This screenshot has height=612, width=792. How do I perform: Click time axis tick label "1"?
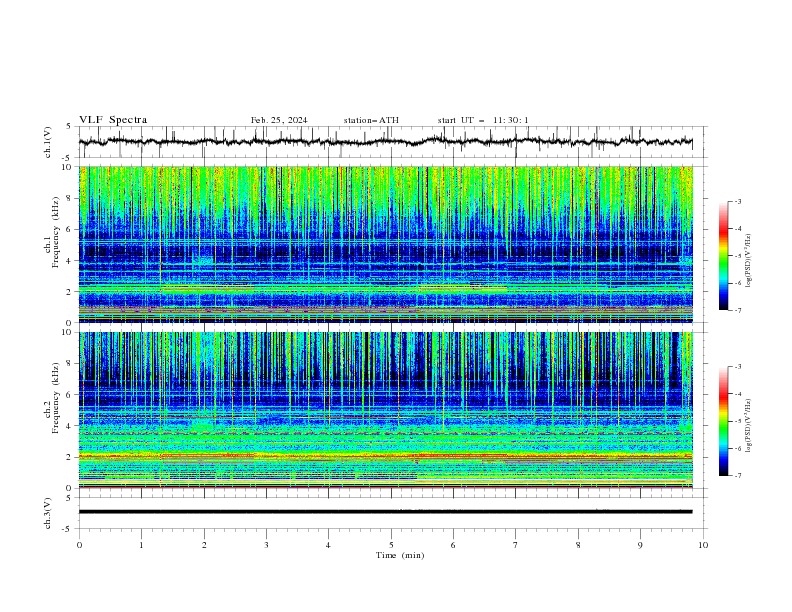(x=141, y=545)
